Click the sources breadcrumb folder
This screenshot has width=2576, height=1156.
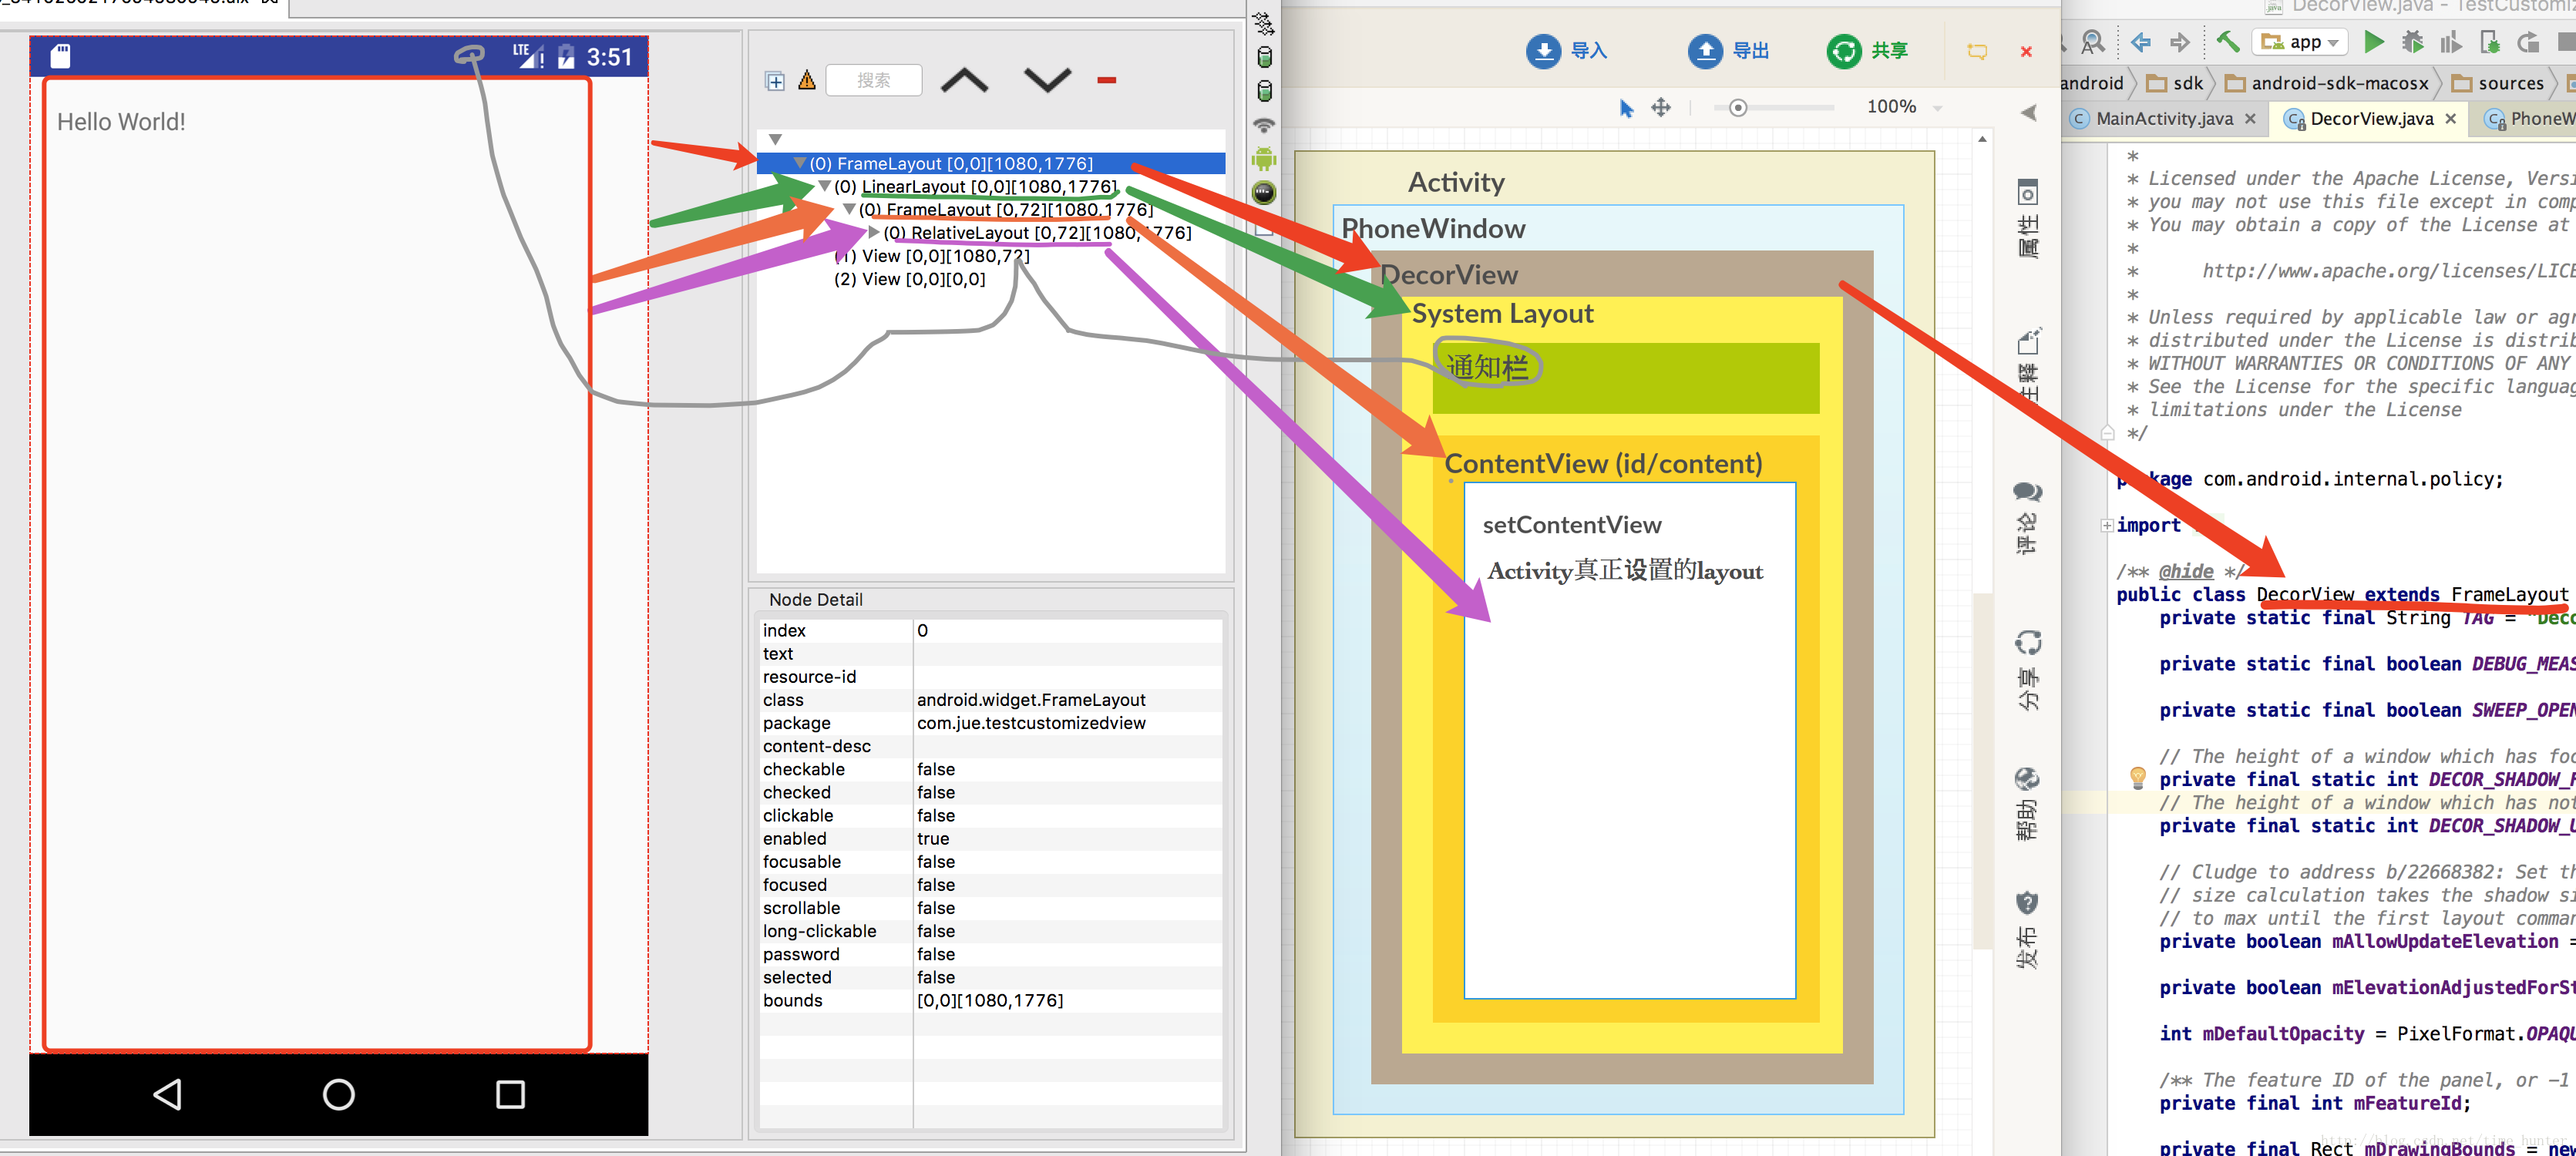(x=2497, y=83)
